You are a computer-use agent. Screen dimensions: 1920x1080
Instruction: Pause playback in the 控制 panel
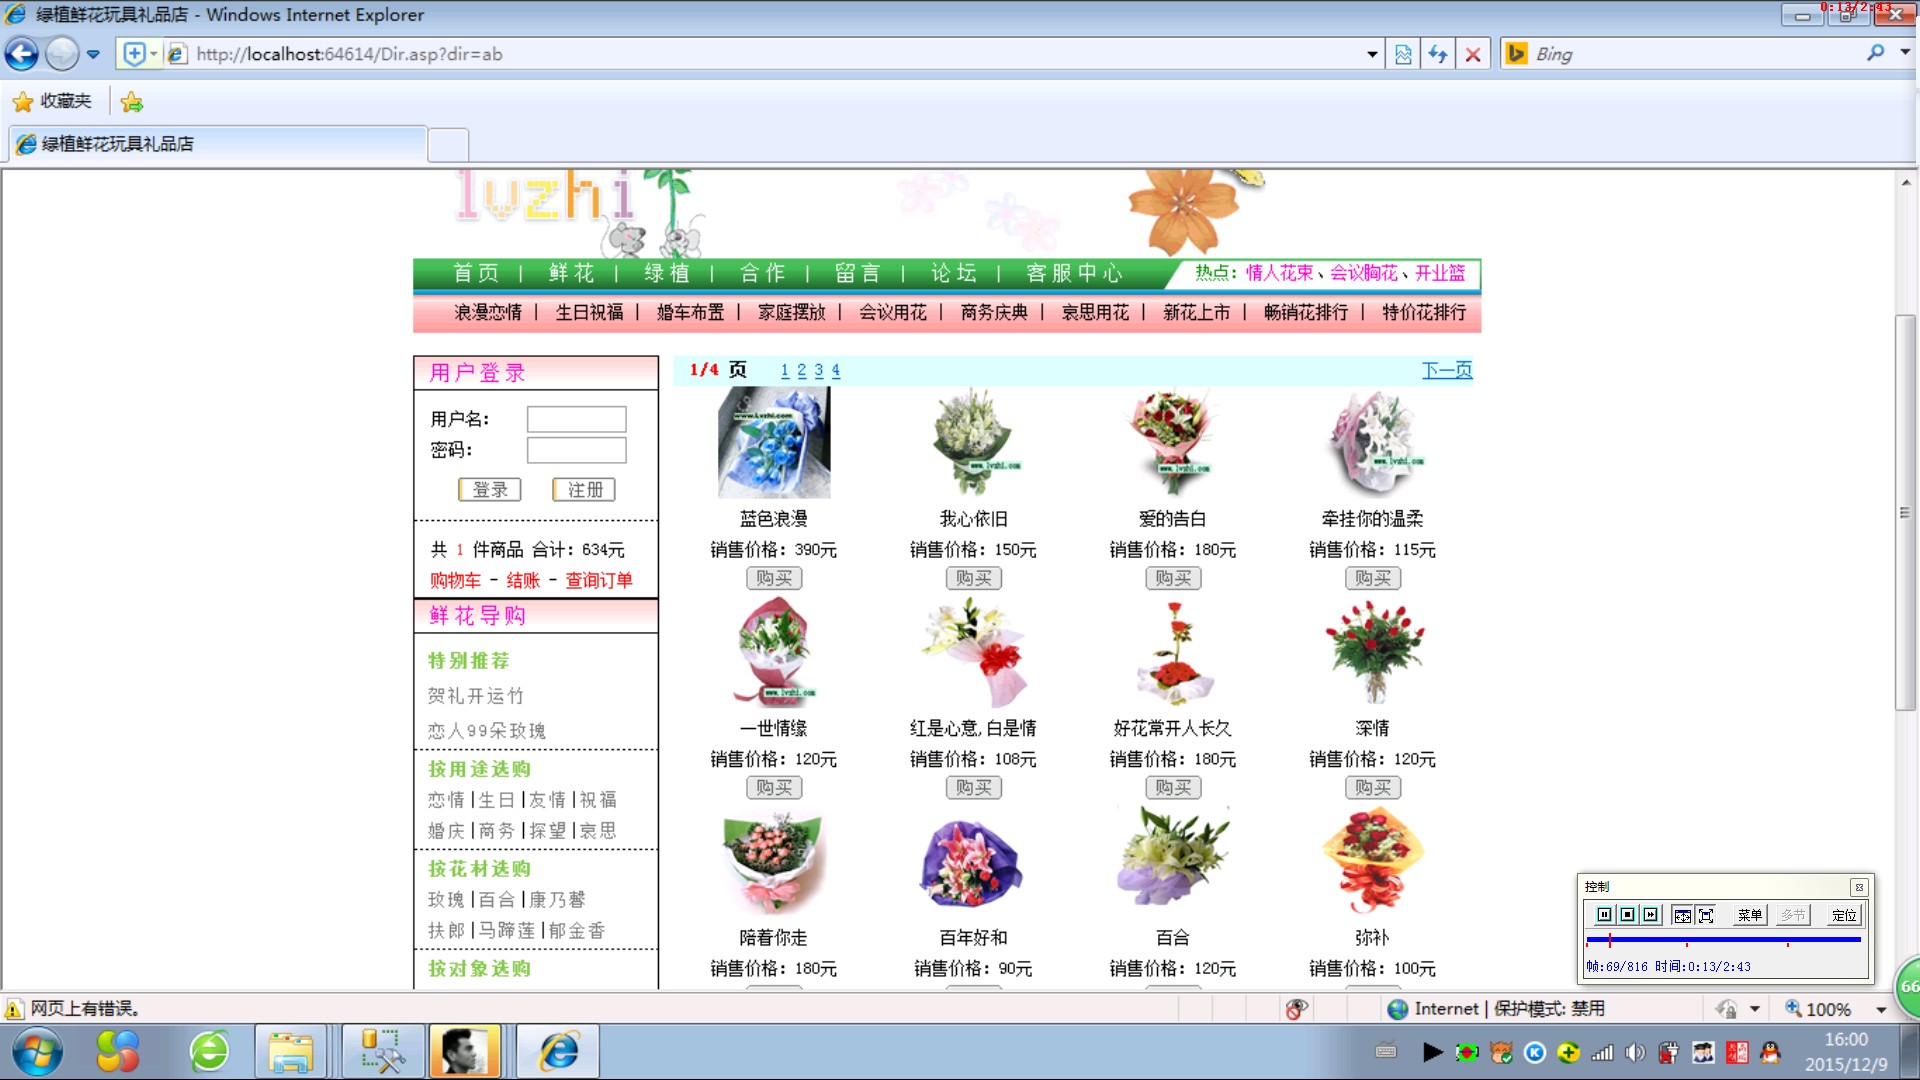coord(1604,915)
